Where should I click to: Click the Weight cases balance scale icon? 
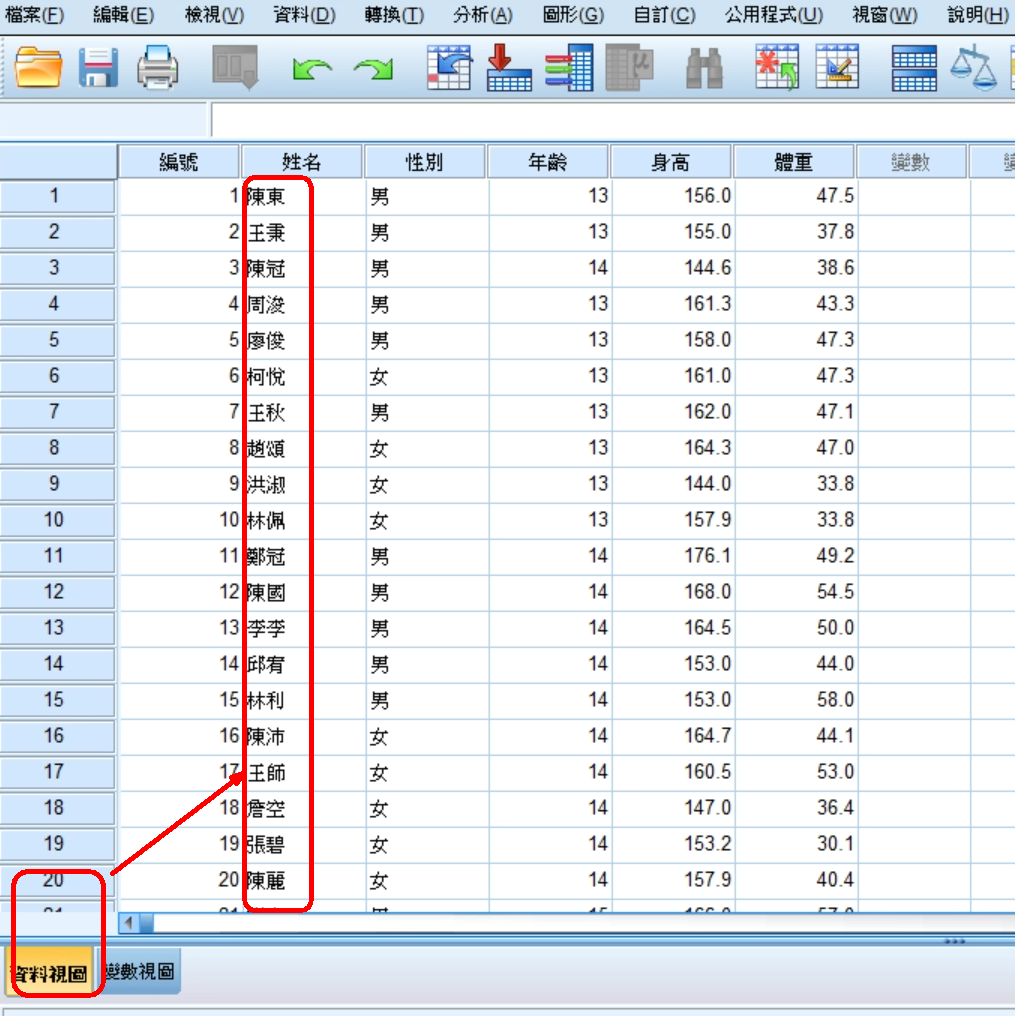coord(973,69)
